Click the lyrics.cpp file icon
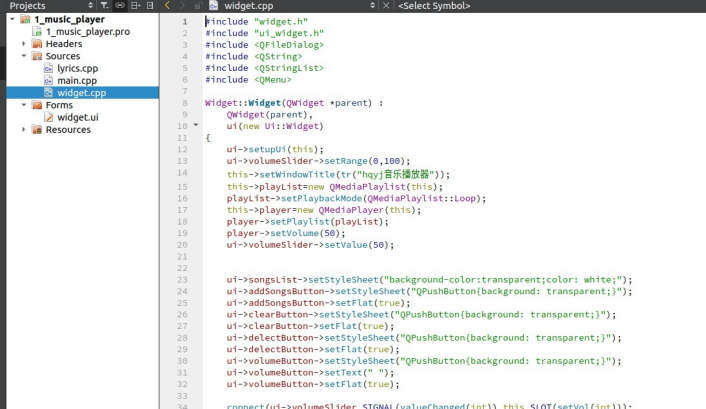 [x=48, y=68]
